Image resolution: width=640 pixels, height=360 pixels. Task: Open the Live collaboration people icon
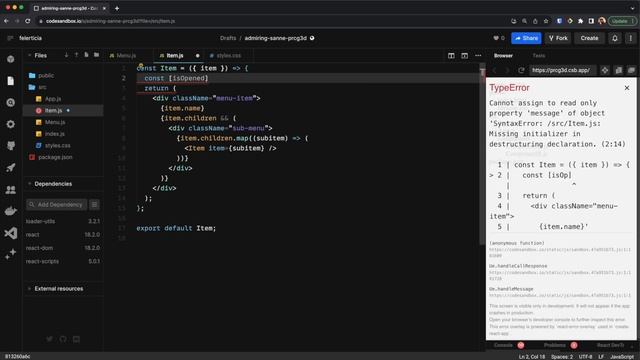[x=11, y=189]
